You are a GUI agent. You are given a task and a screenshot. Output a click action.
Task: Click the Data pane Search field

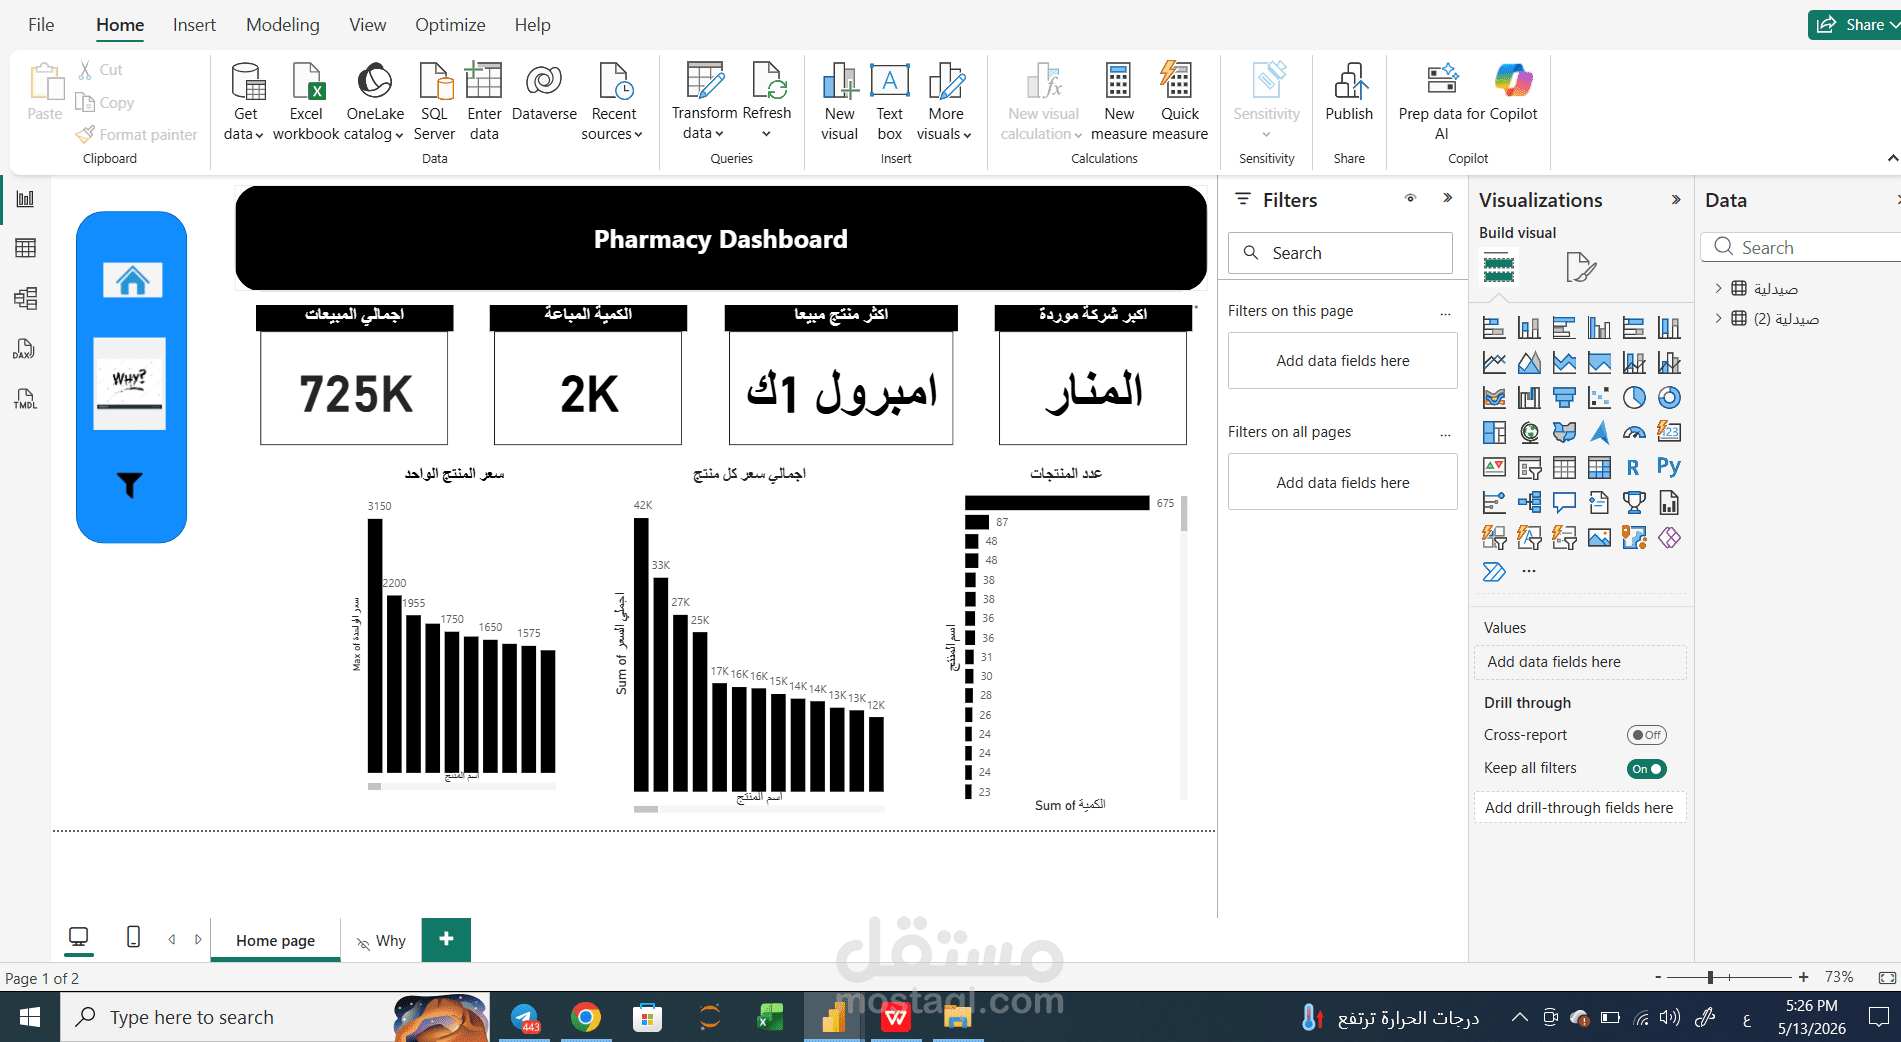[1800, 247]
